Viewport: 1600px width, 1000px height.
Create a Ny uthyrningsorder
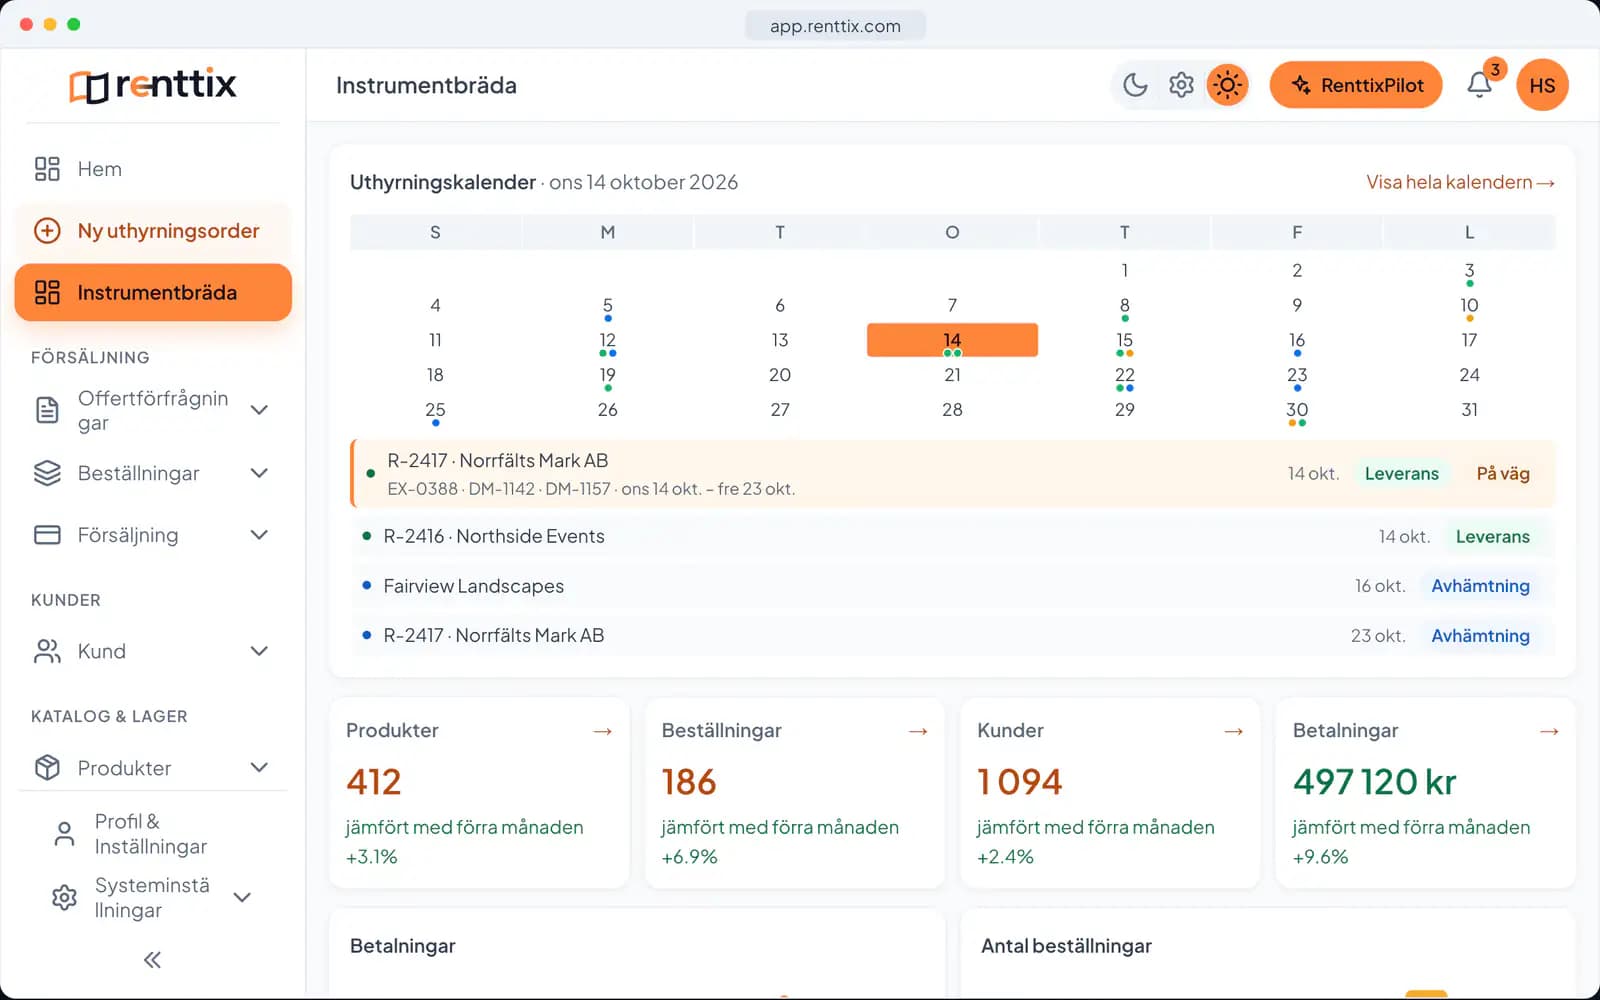click(153, 231)
